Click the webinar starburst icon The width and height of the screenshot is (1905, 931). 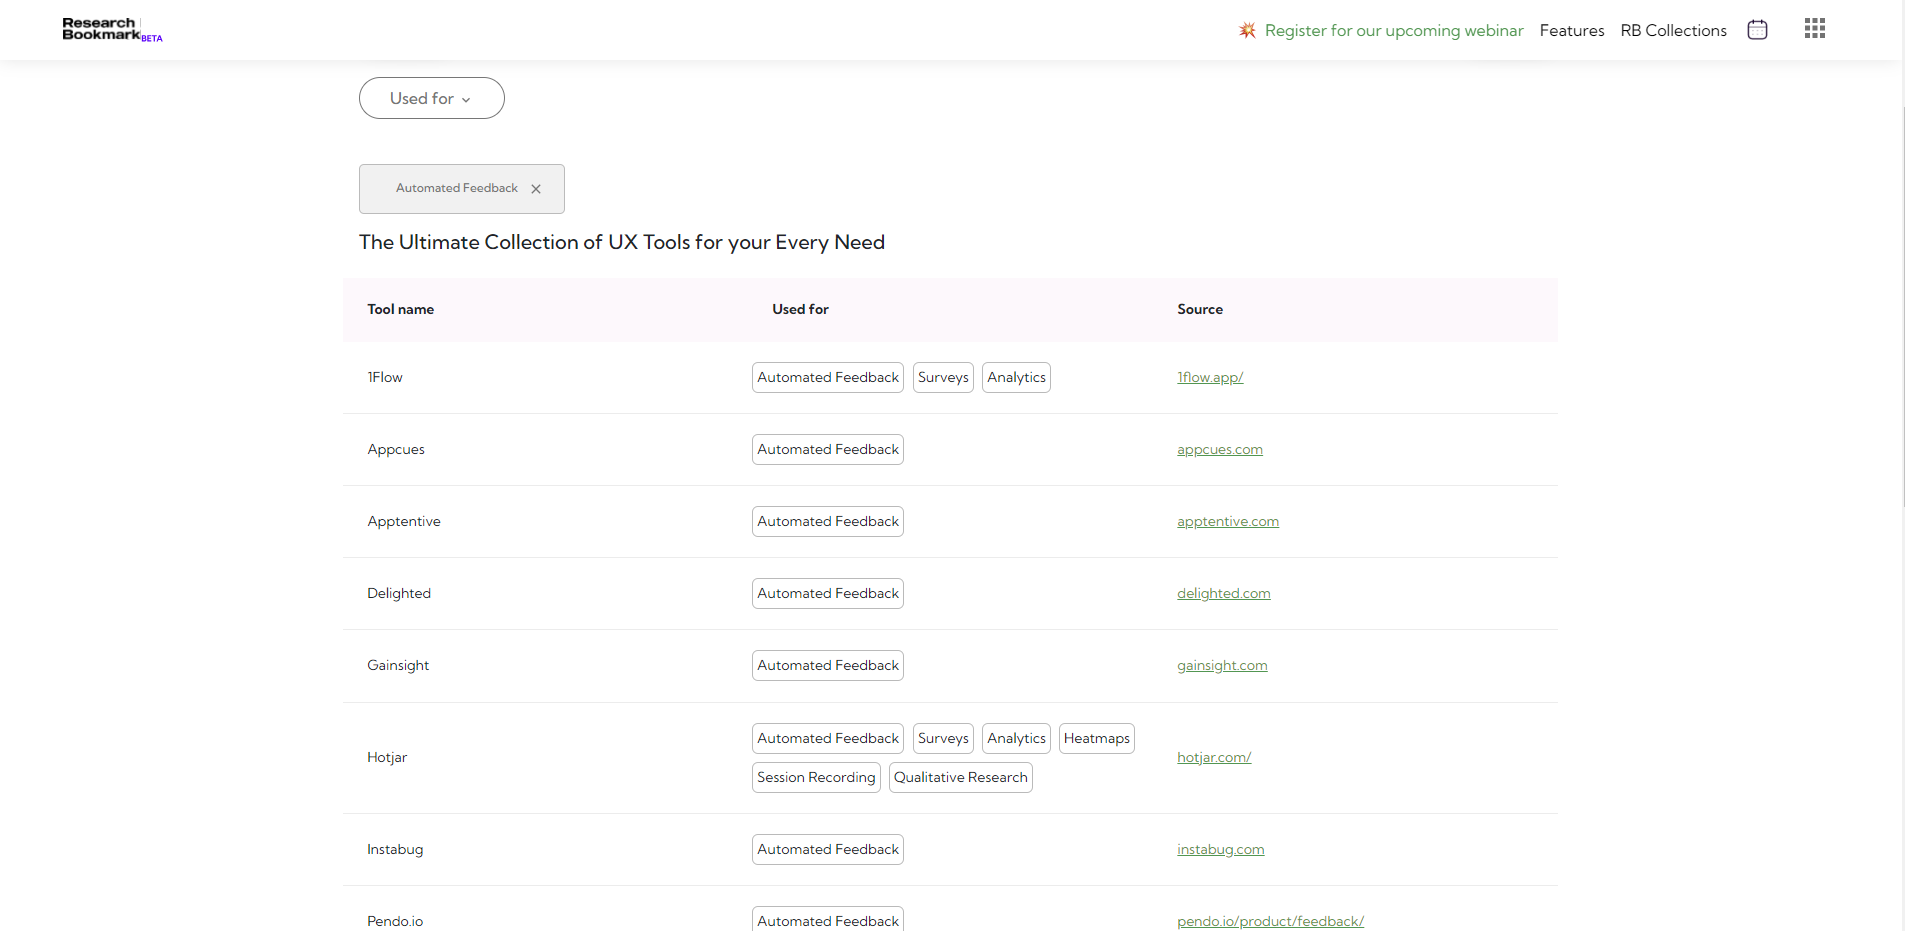(1247, 30)
